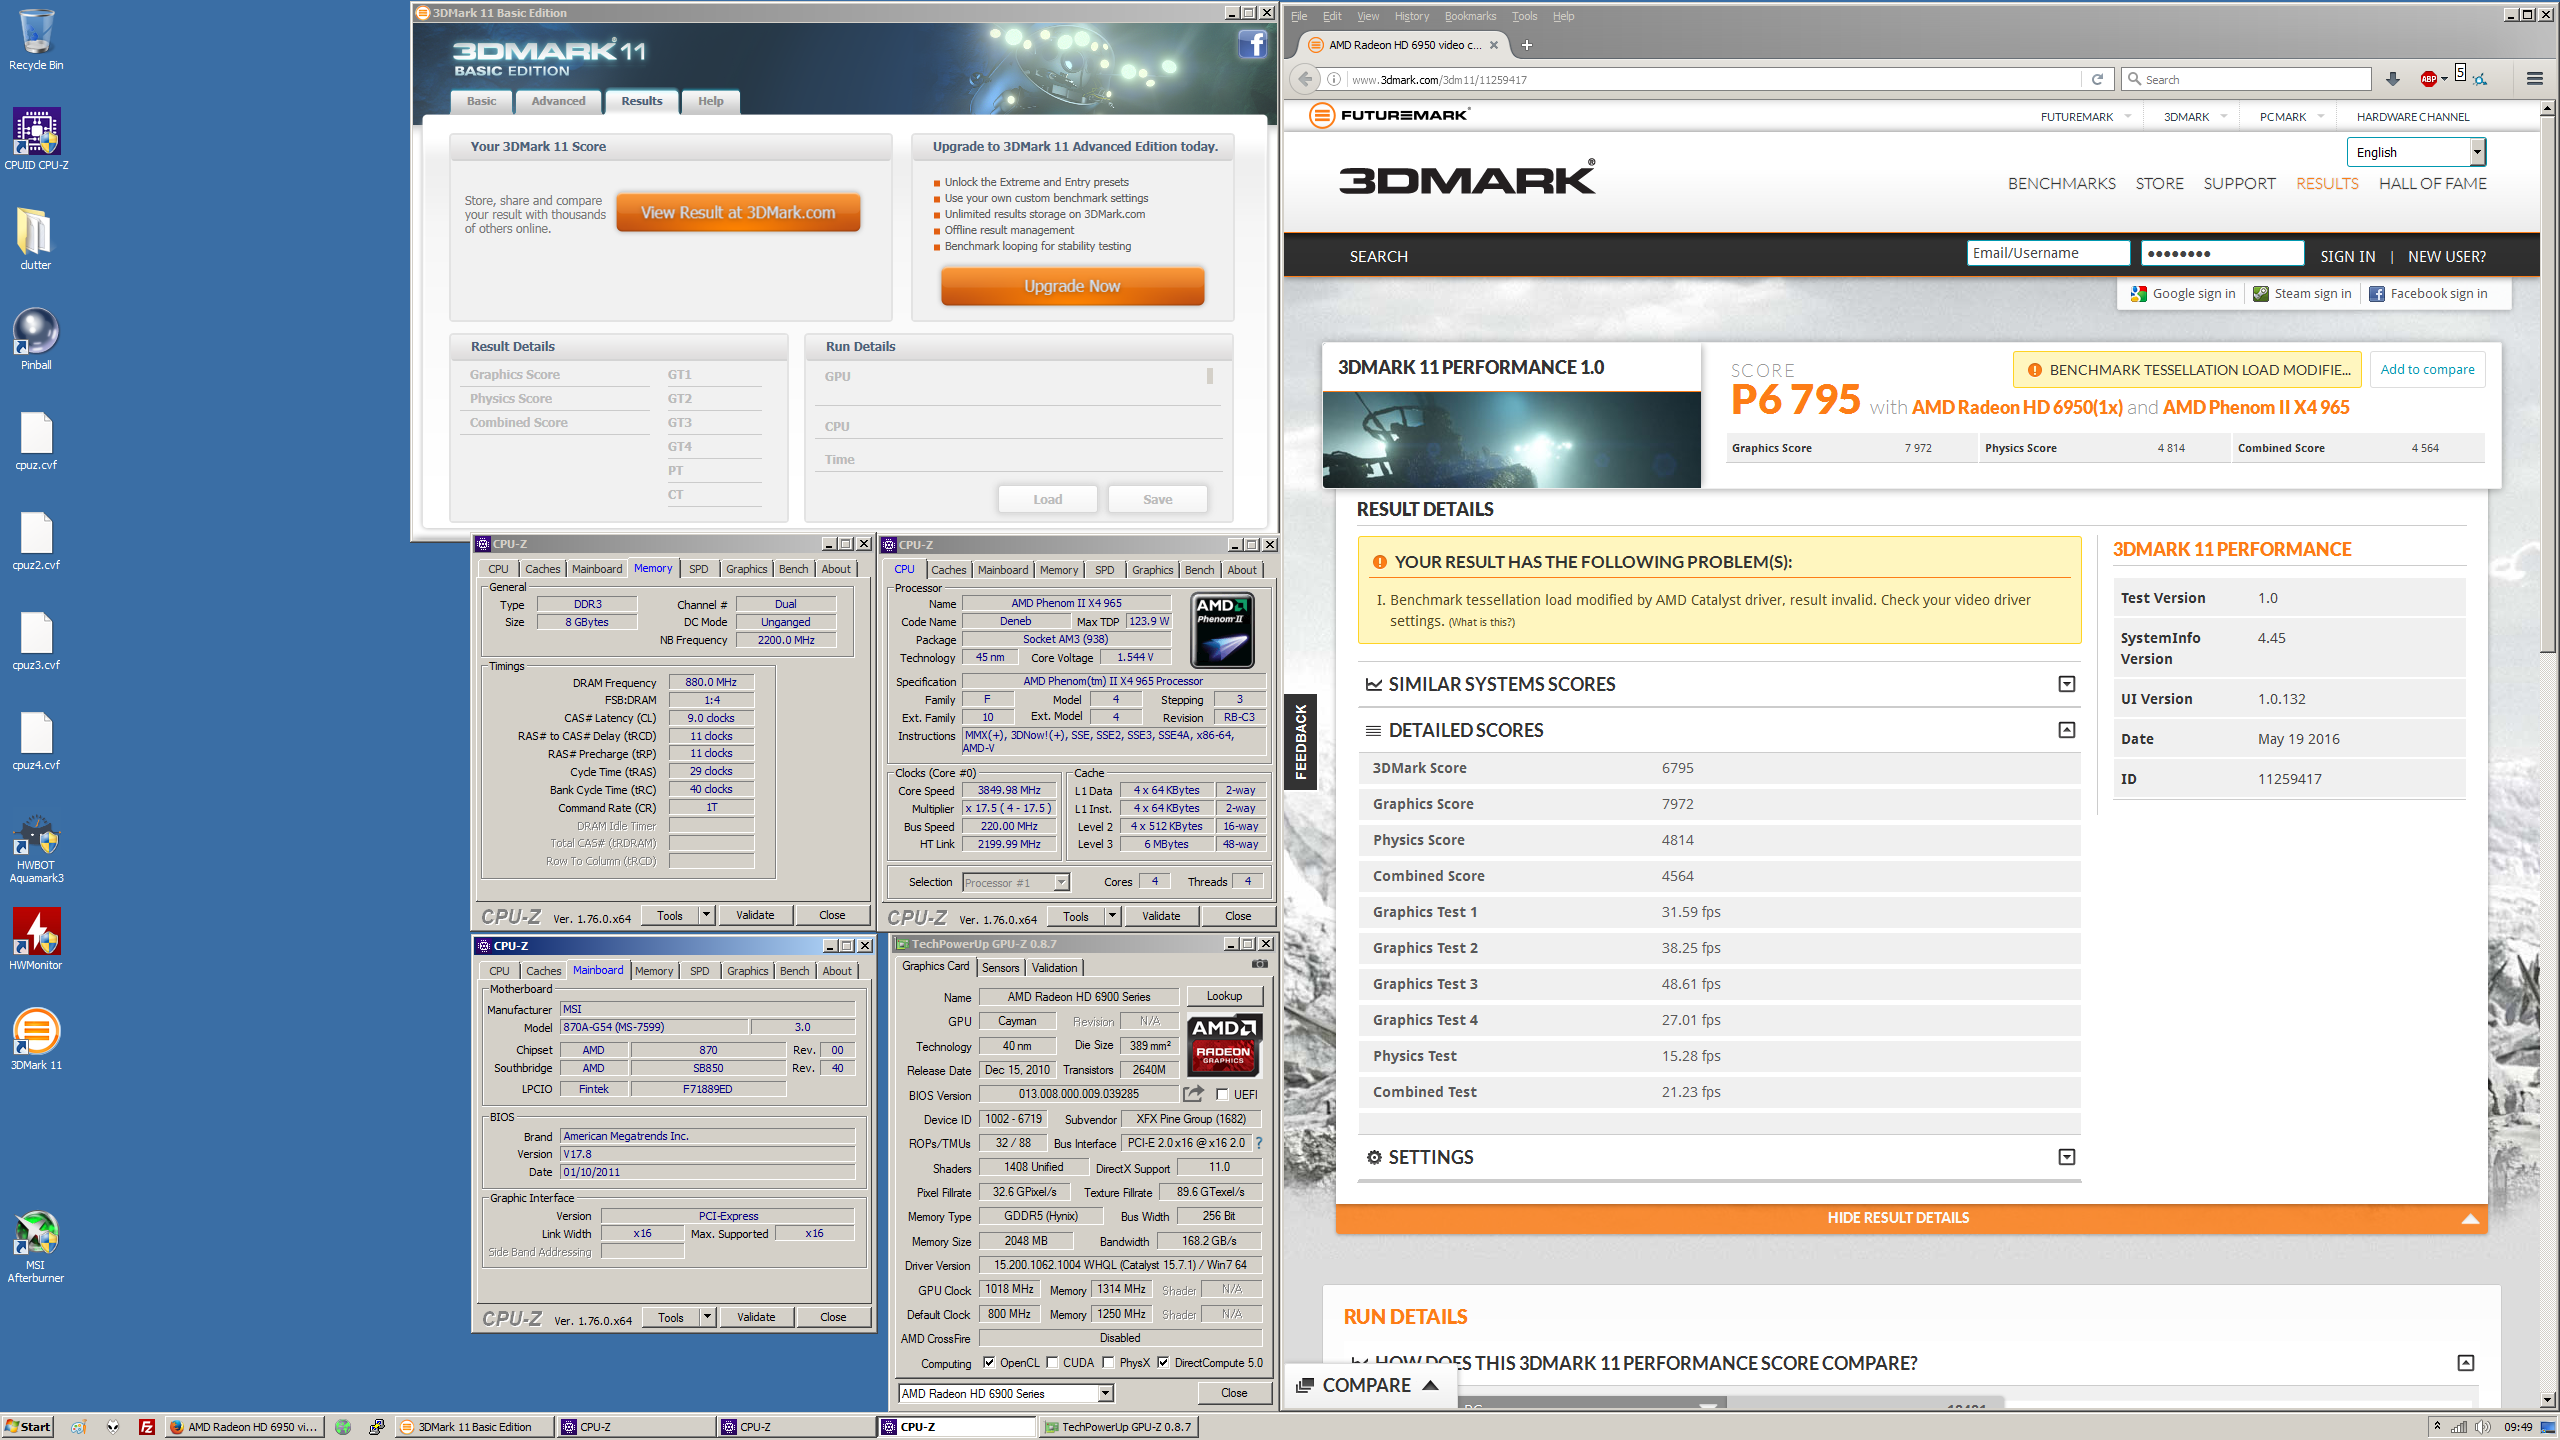Click HIDE RESULT DETAILS bar
Image resolution: width=2560 pixels, height=1440 pixels.
(1911, 1217)
